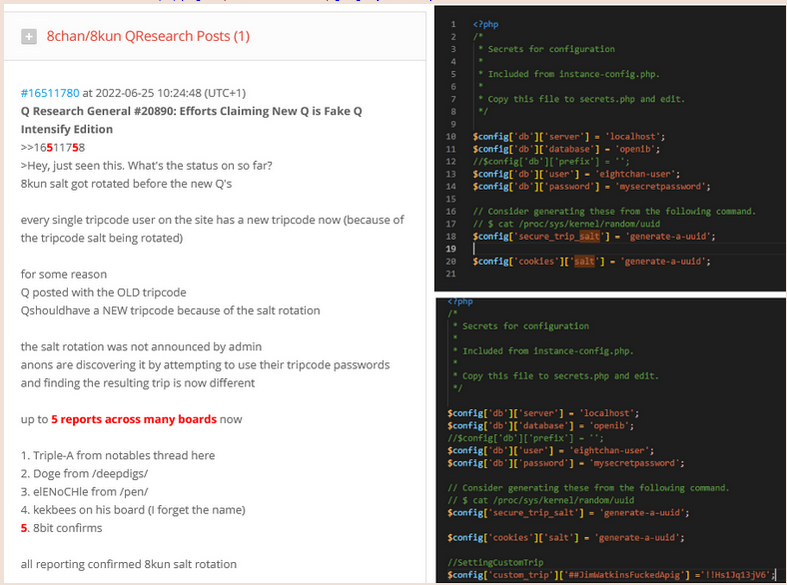Open post link #16511780
787x585 pixels.
coord(50,93)
